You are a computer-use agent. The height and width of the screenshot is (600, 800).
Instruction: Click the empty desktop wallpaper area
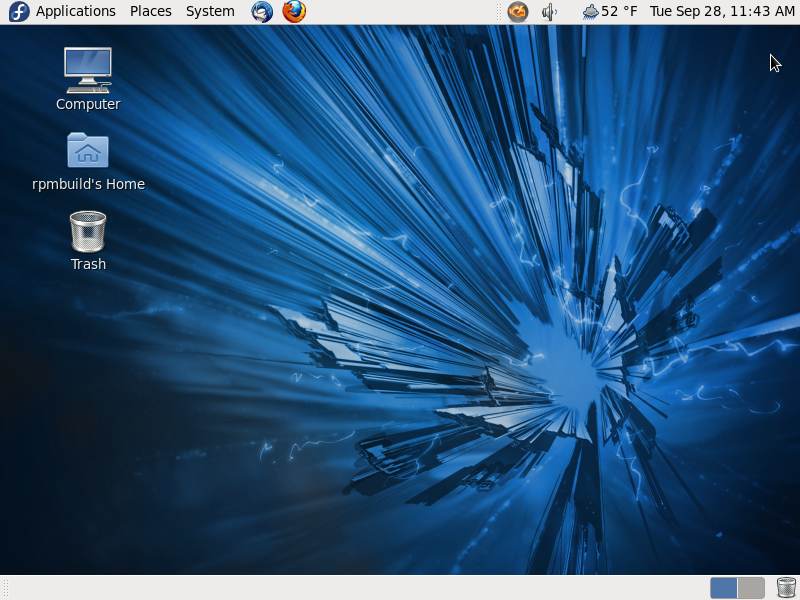400,400
